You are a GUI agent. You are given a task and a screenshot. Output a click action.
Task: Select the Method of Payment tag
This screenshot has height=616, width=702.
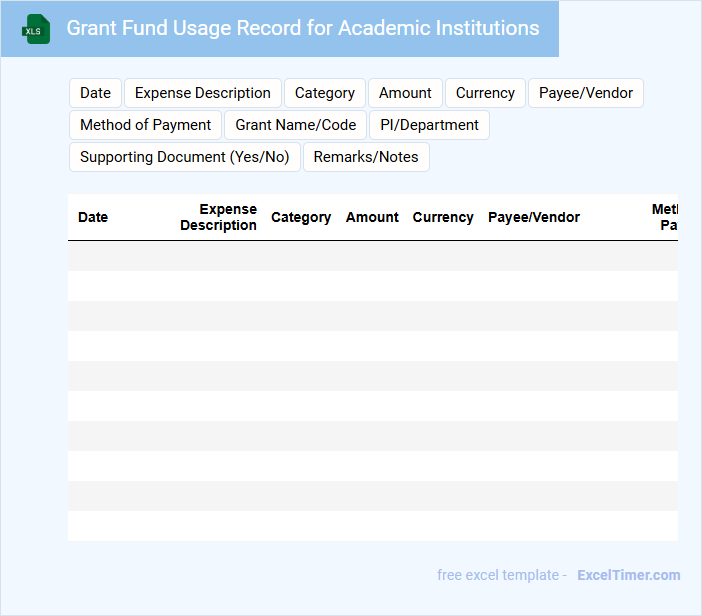click(x=145, y=125)
